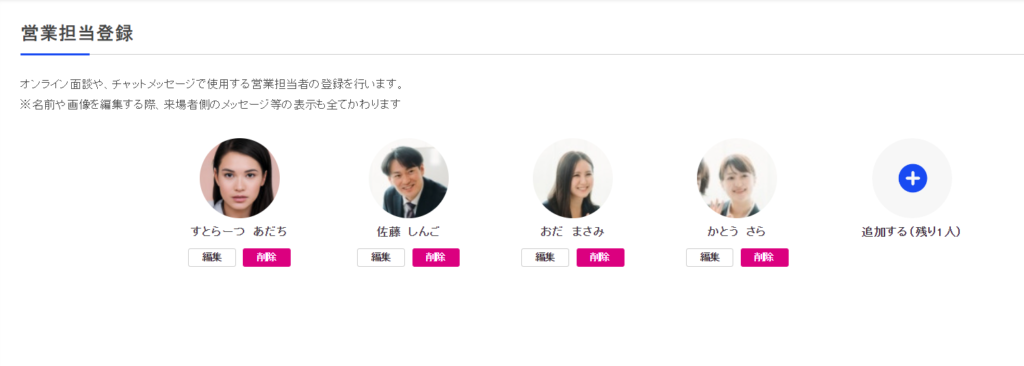Viewport: 1024px width, 366px height.
Task: Open すとらーつ あだち's profile photo
Action: point(240,178)
